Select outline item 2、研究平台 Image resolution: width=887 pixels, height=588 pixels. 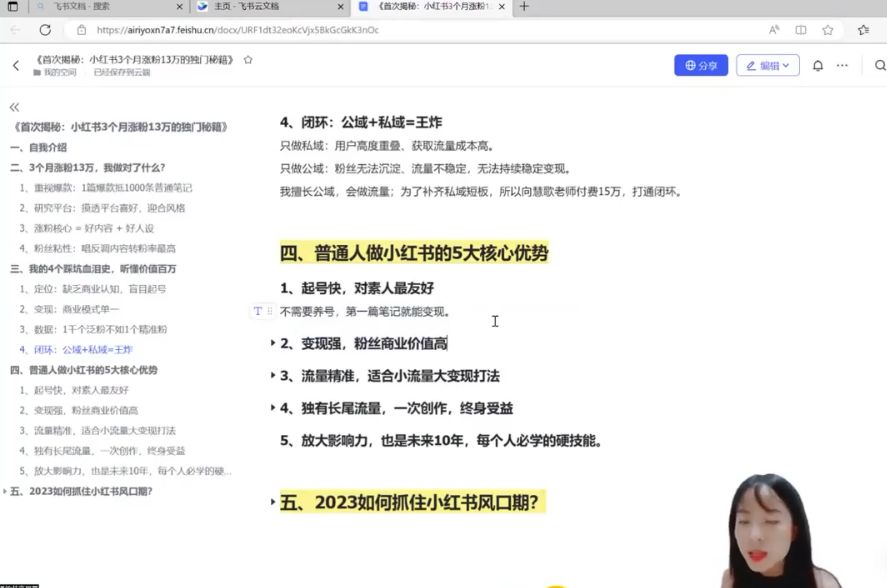tap(102, 208)
